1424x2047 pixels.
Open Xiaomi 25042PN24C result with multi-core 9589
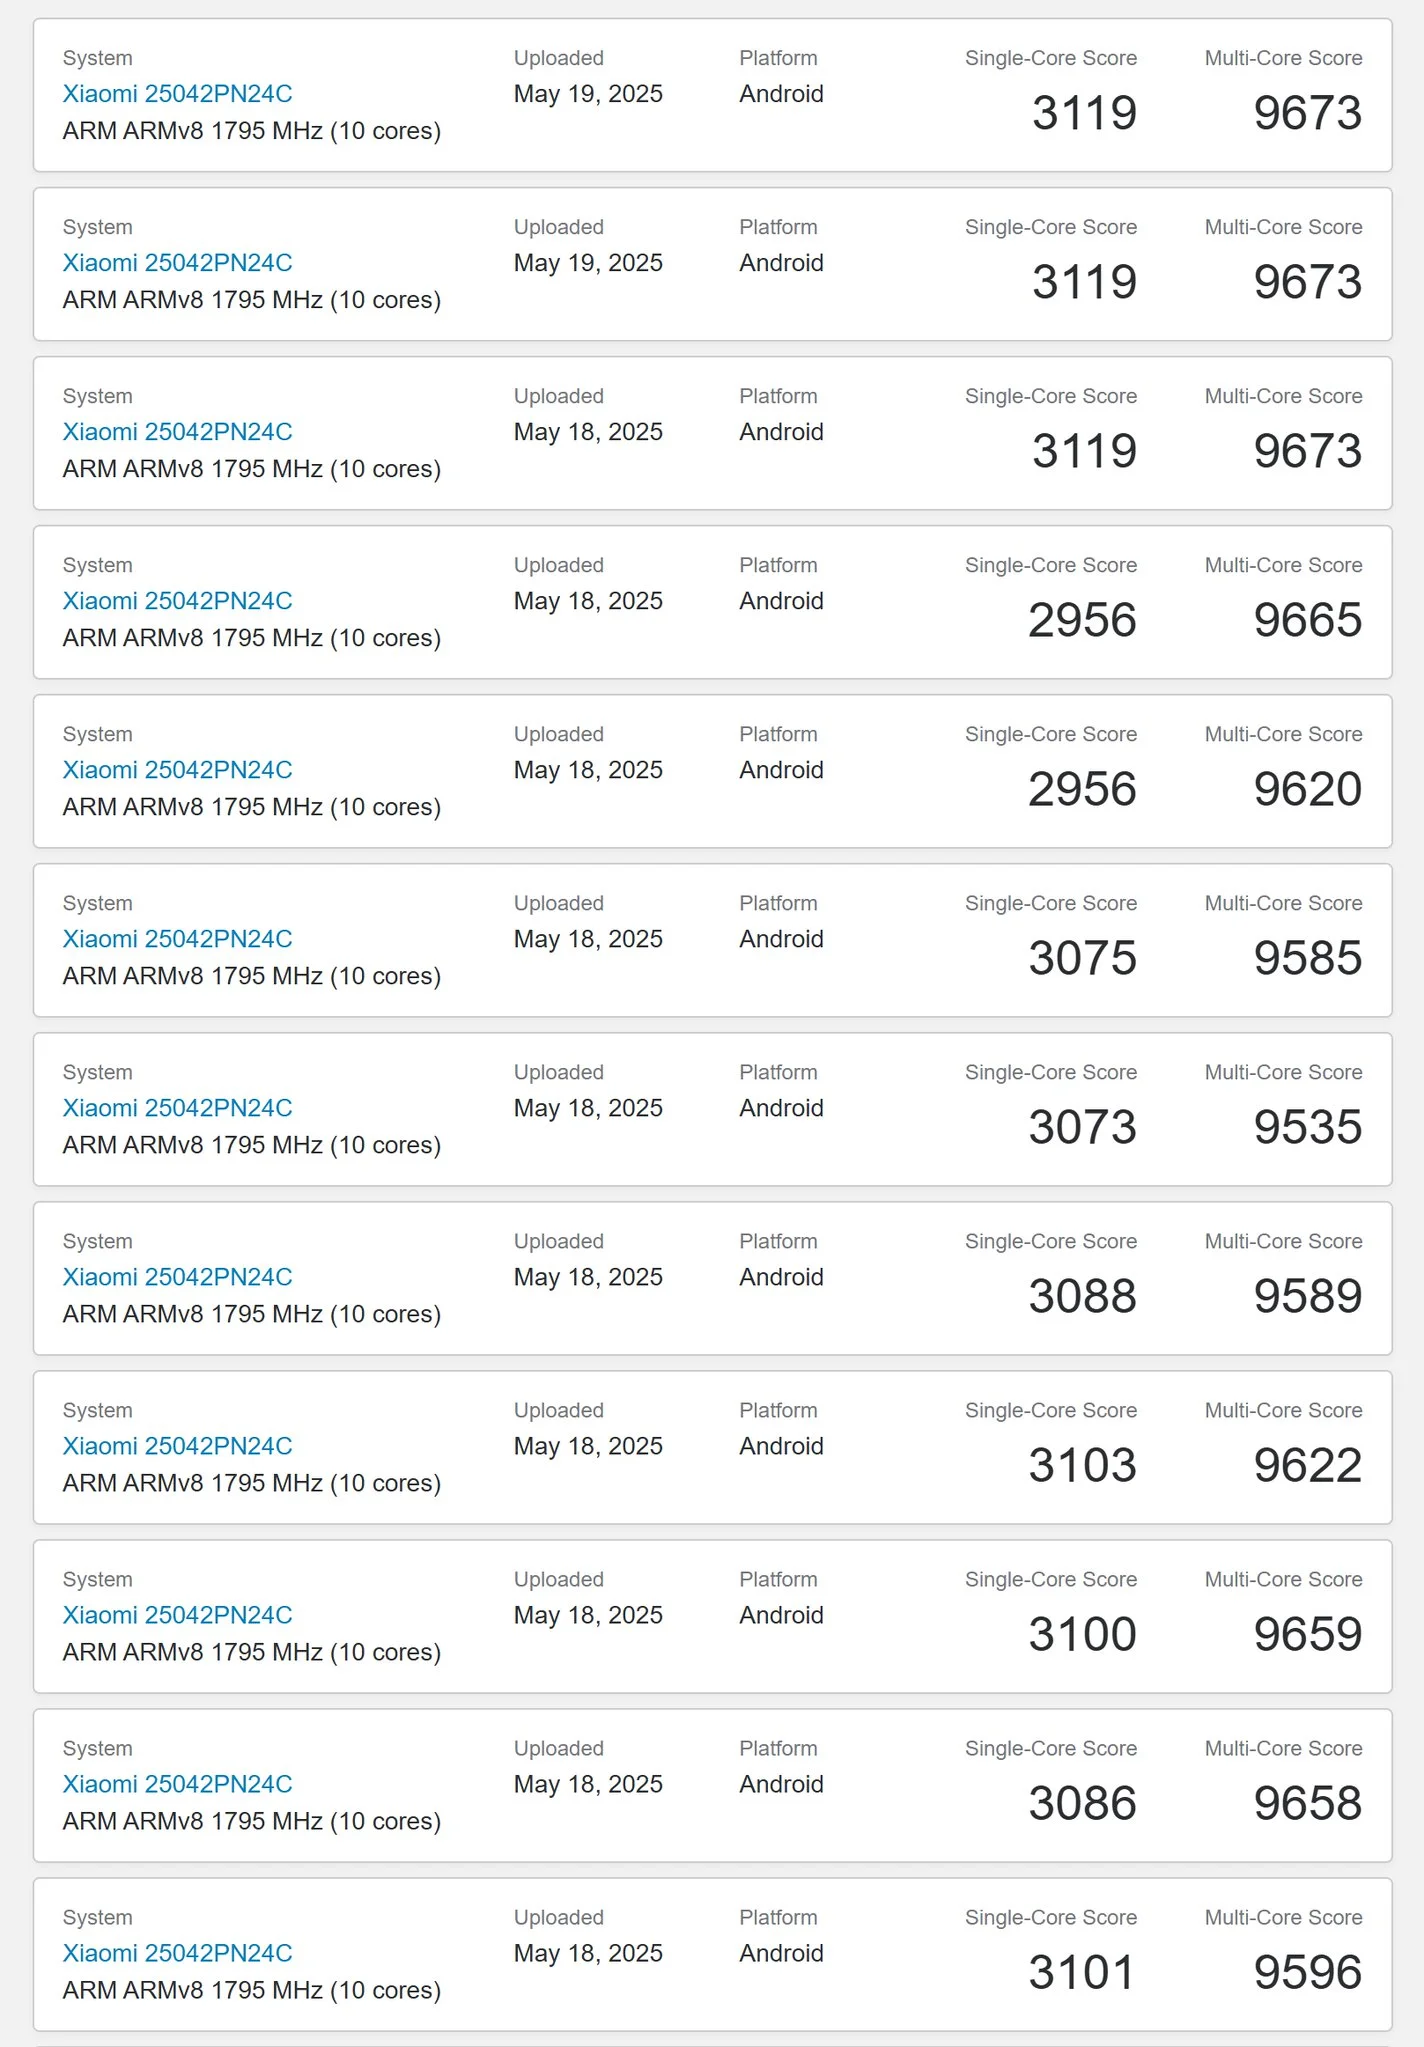[177, 1277]
